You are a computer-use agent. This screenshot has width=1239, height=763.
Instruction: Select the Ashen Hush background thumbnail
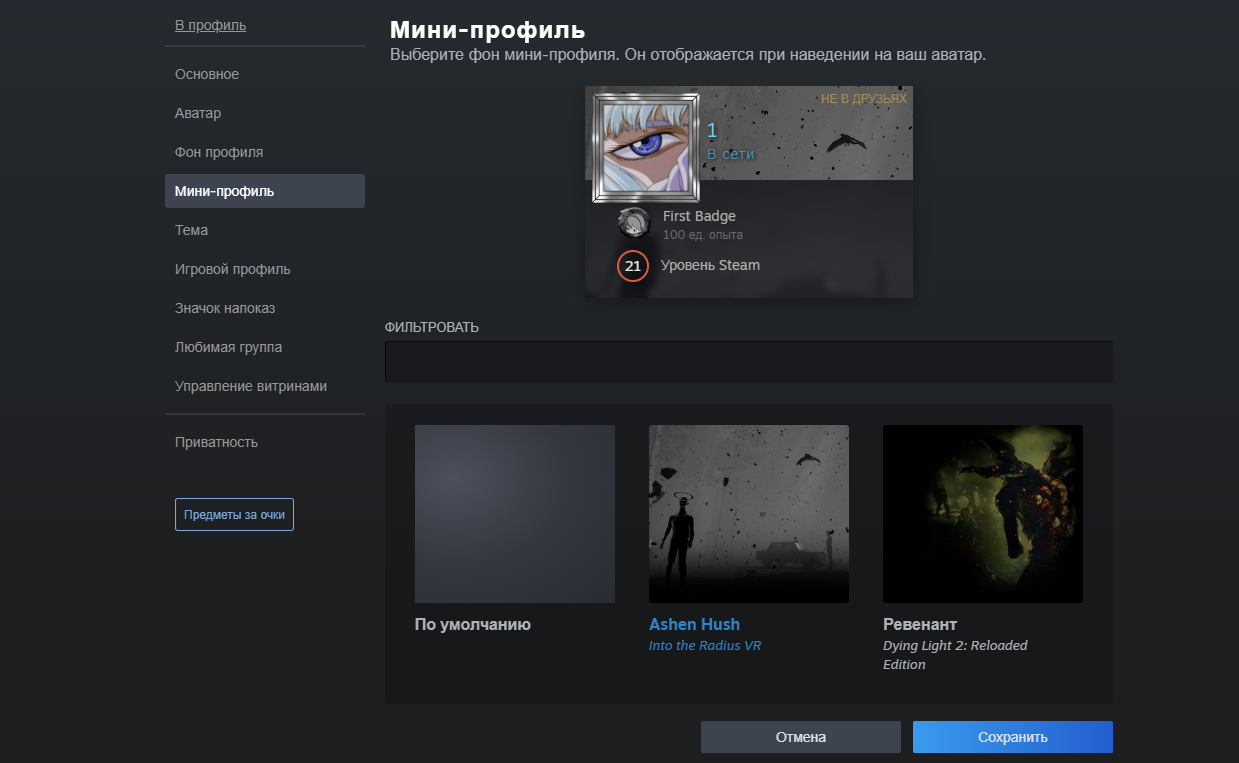[x=749, y=514]
